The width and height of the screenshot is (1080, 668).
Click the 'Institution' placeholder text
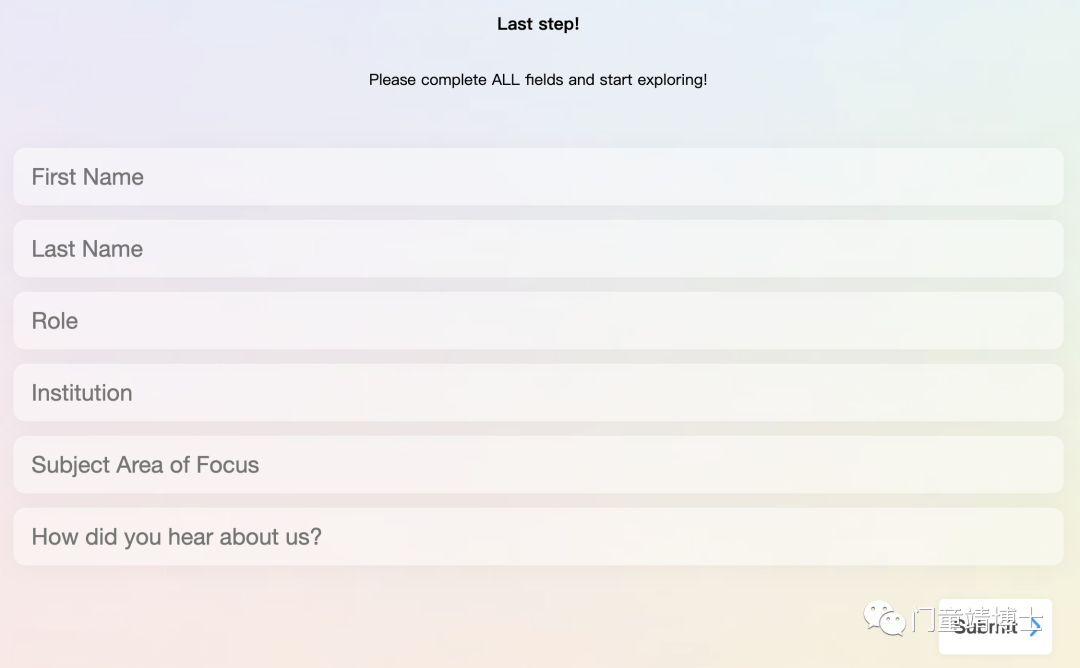tap(82, 393)
